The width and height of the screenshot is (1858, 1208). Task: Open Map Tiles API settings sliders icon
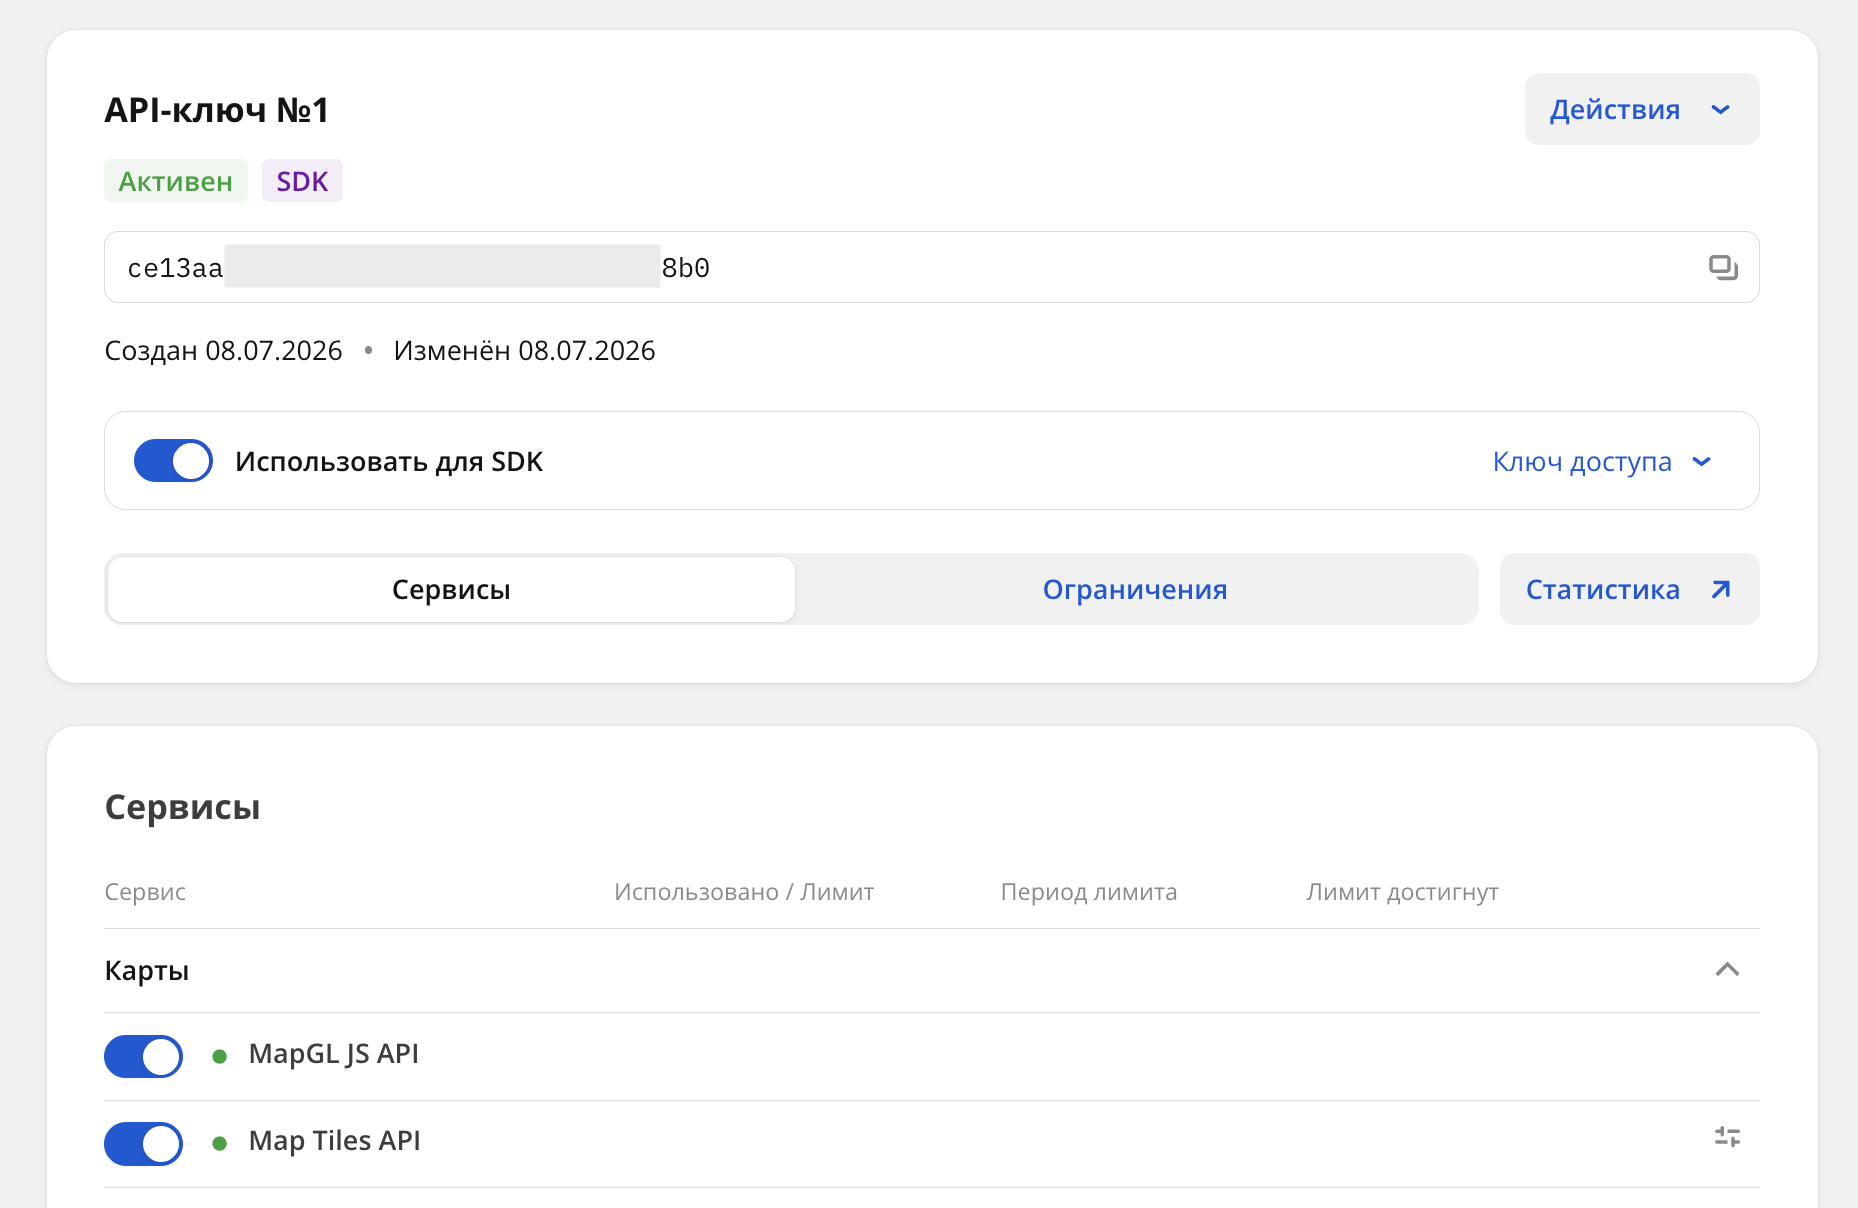pos(1727,1137)
